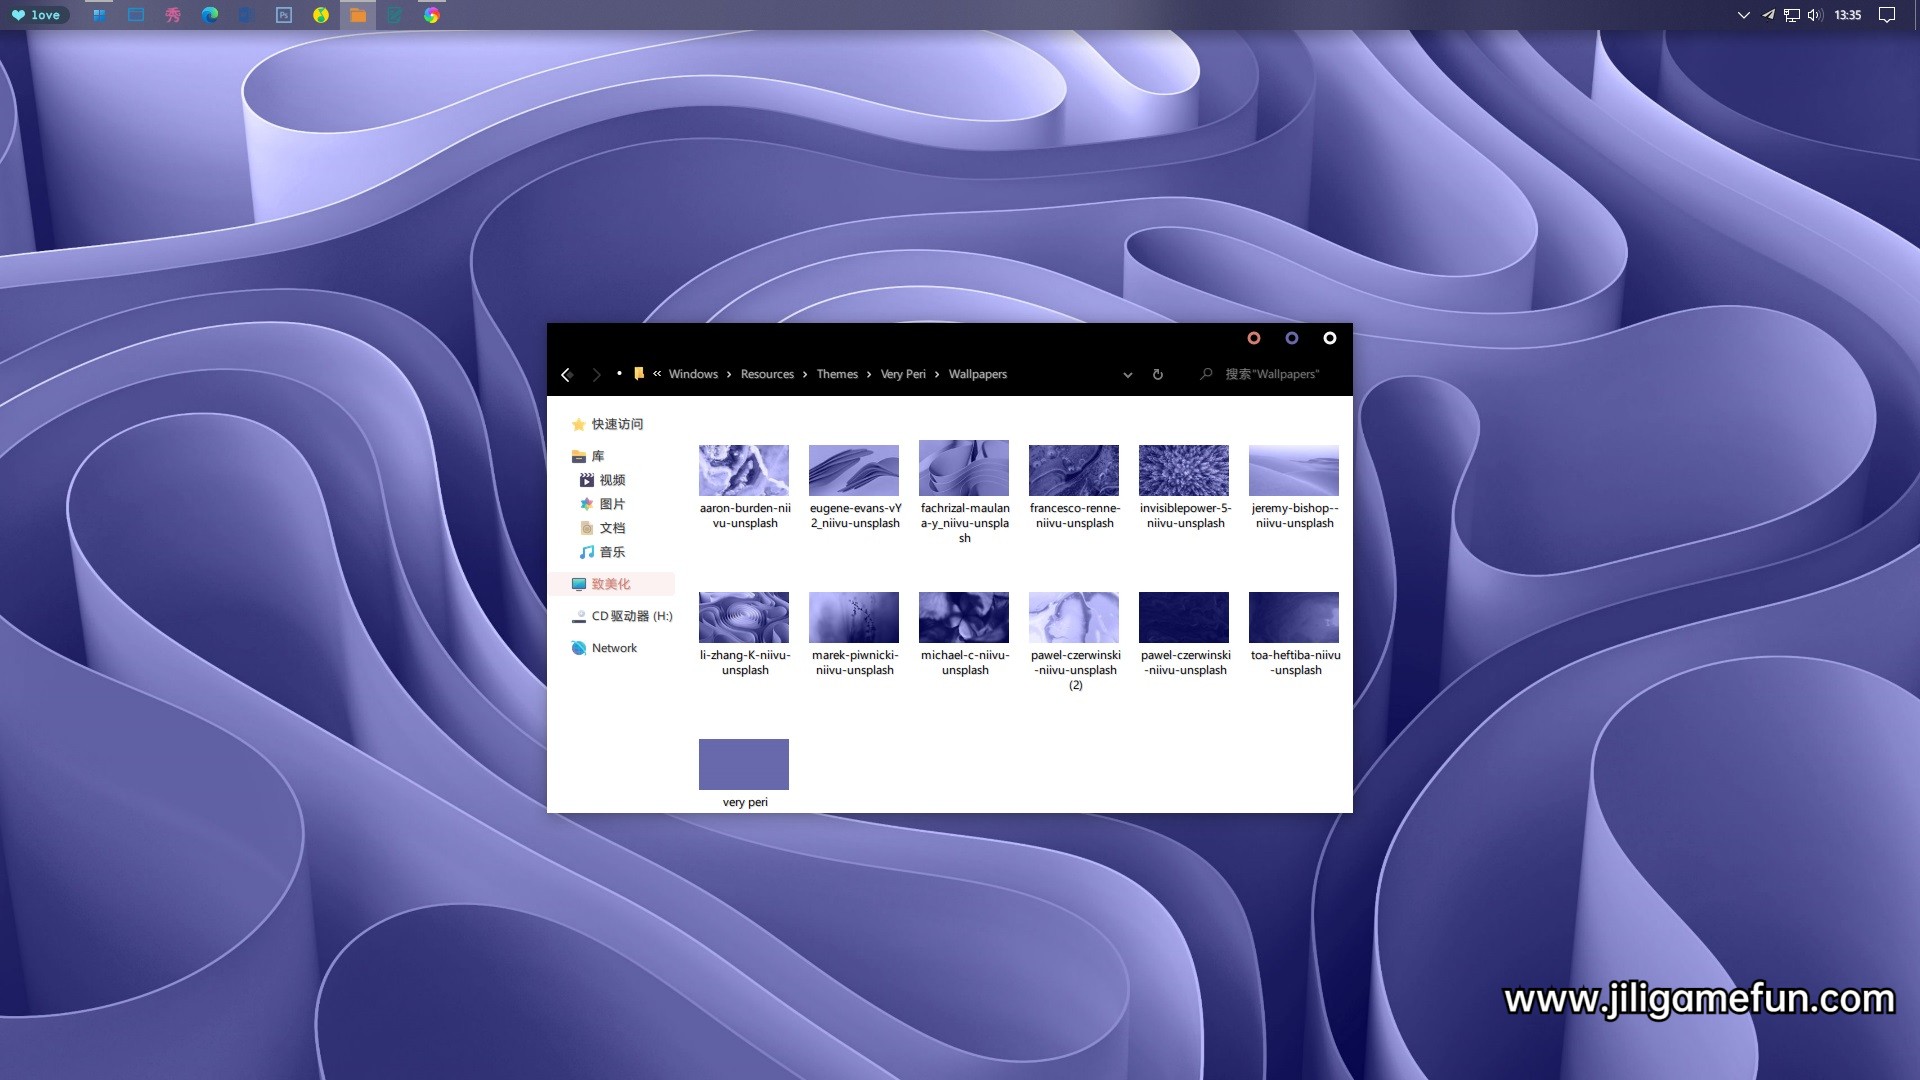Image resolution: width=1920 pixels, height=1080 pixels.
Task: Expand the Very Peri breadcrumb item
Action: (936, 375)
